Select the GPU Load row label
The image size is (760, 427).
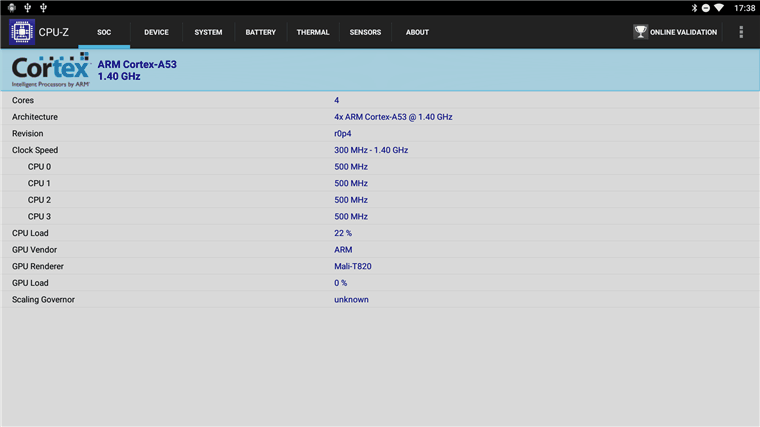click(x=30, y=283)
